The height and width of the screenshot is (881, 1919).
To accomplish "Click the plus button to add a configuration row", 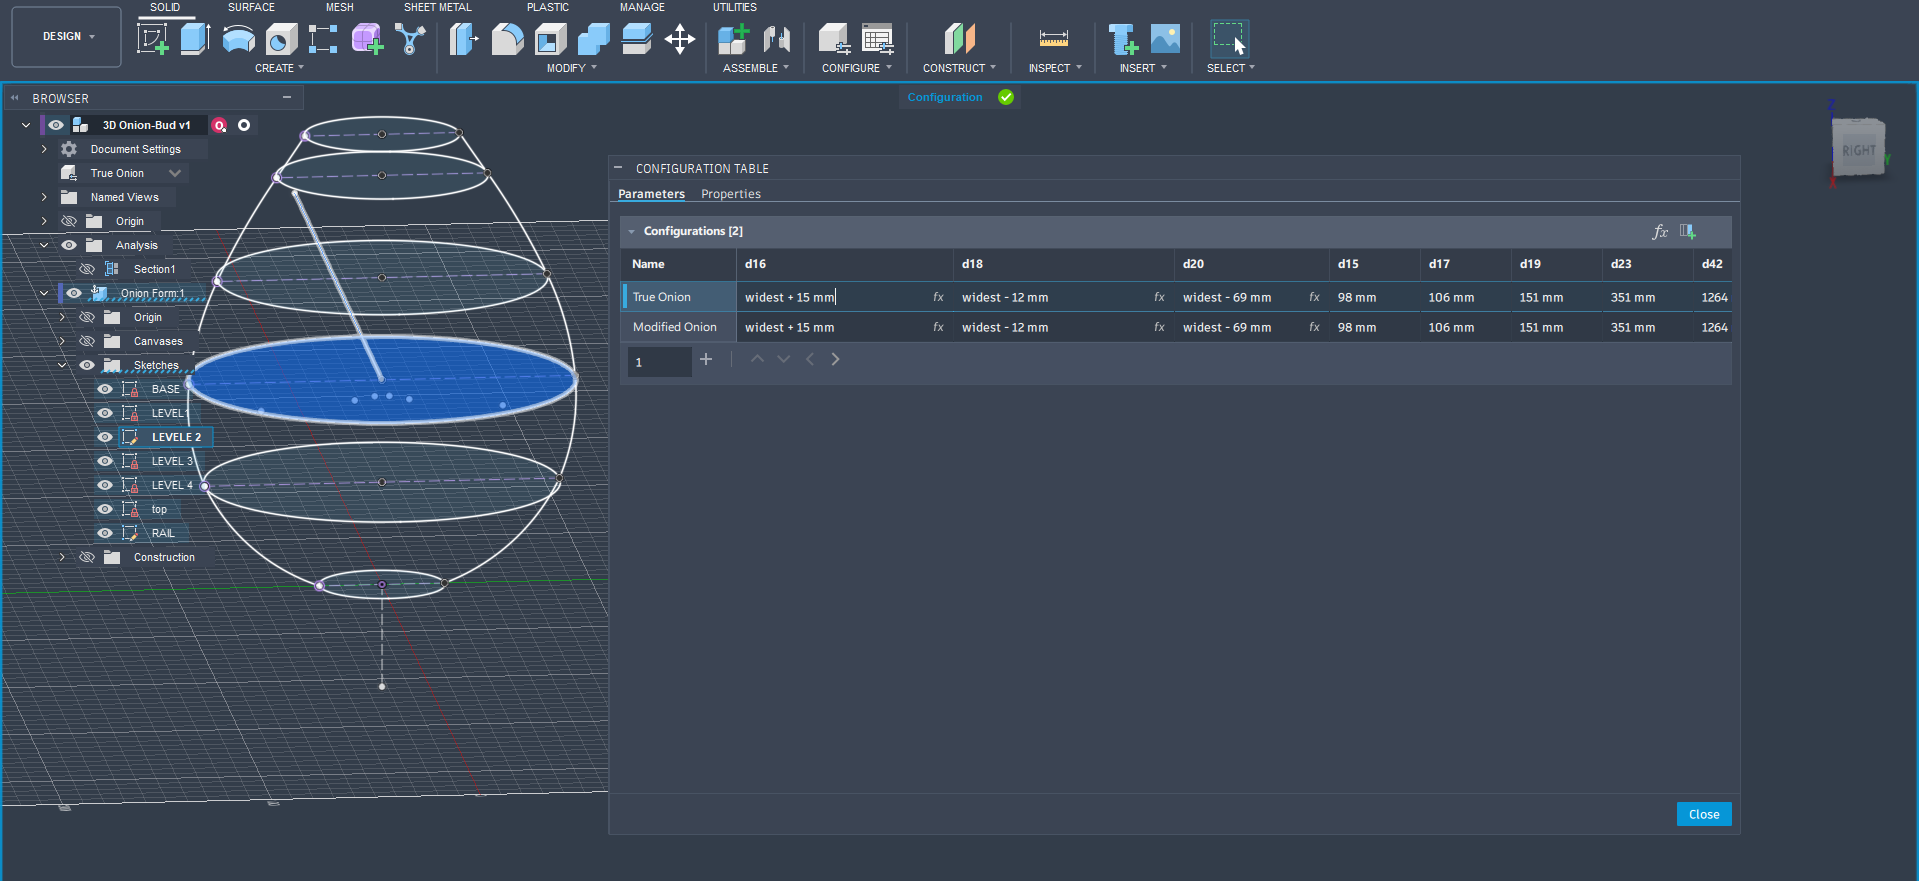I will (706, 359).
